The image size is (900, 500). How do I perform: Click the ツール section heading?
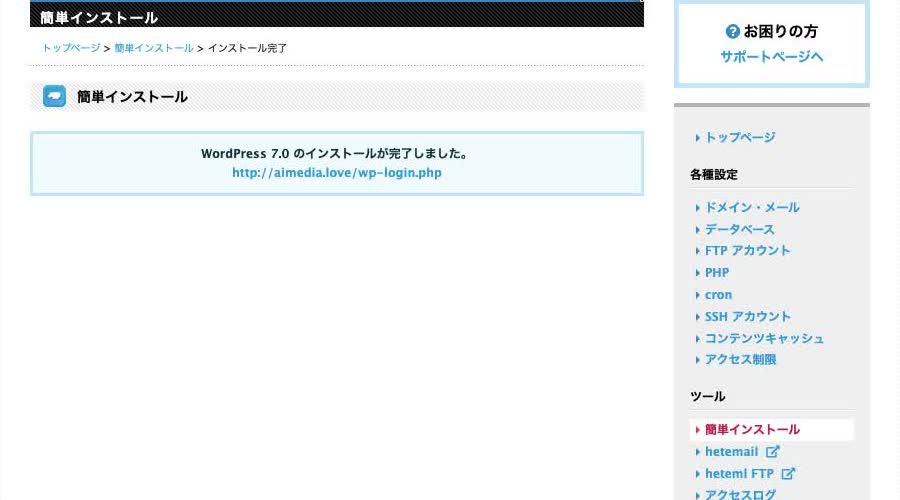707,397
